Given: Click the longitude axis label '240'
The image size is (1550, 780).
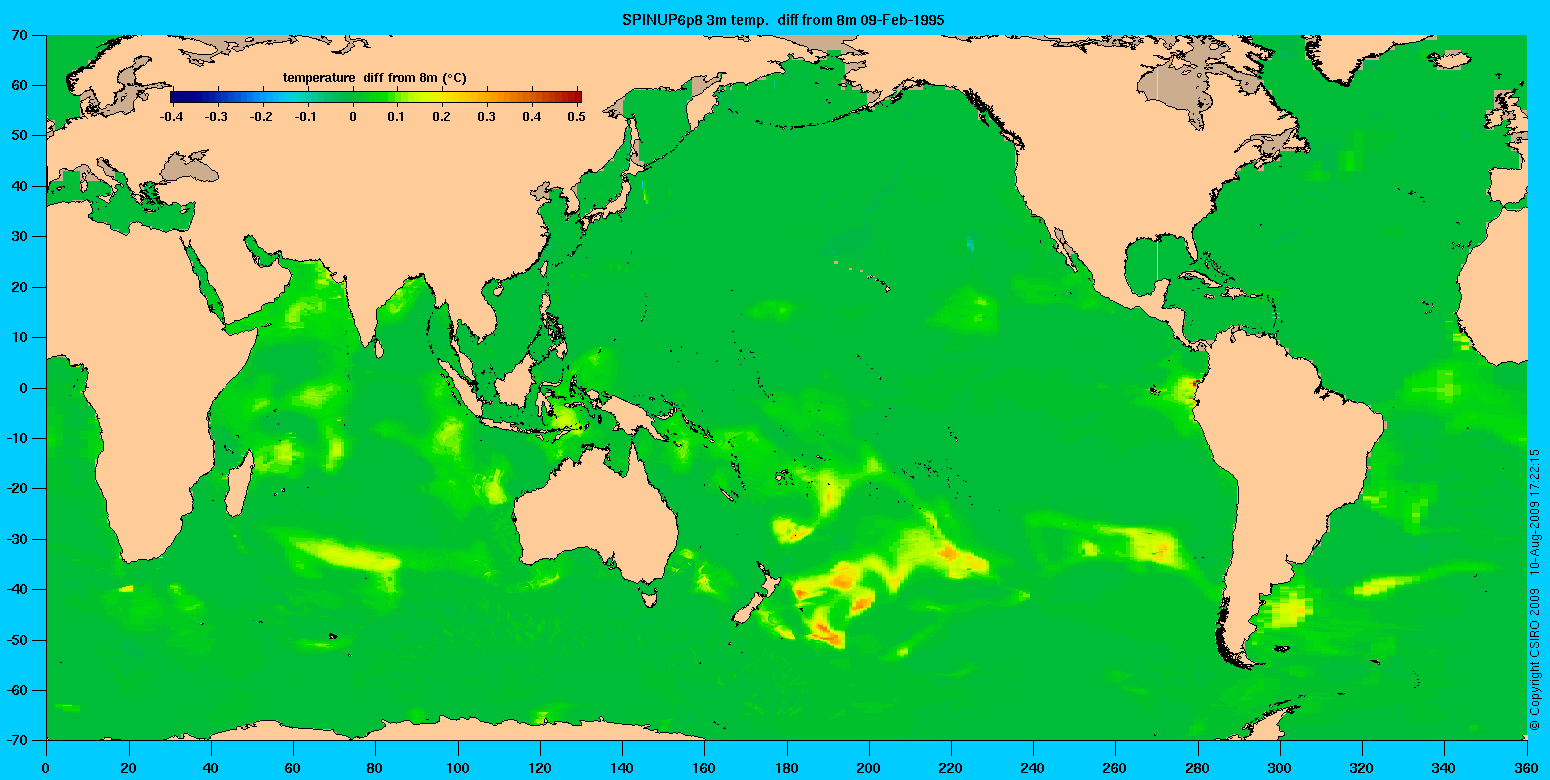Looking at the screenshot, I should point(1033,771).
